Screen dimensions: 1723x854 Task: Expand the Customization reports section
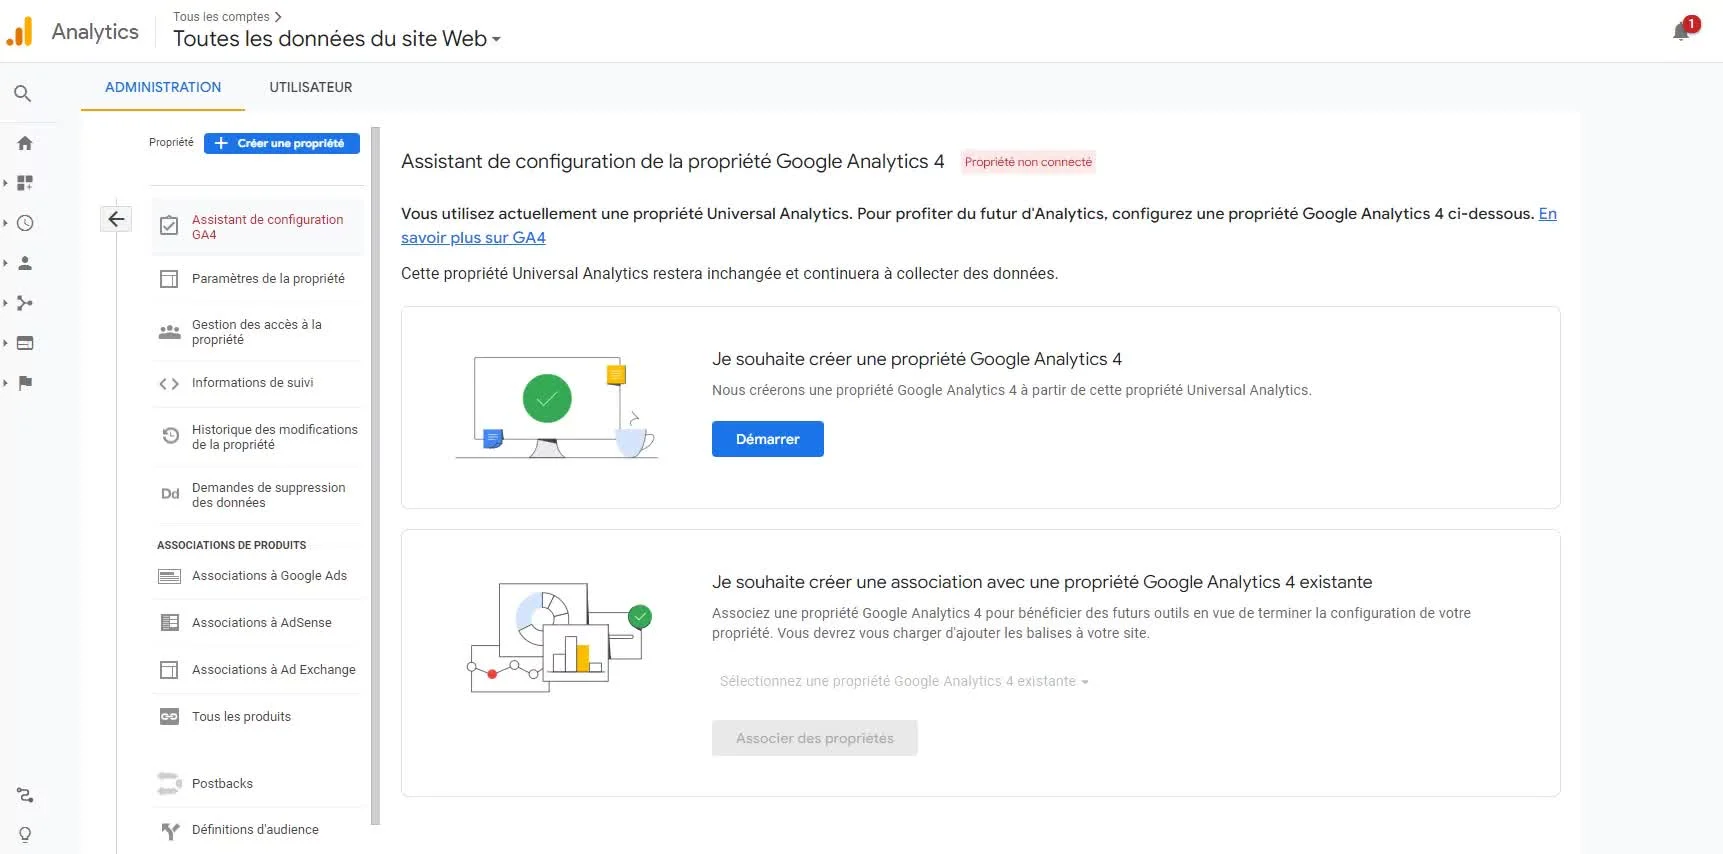tap(25, 183)
